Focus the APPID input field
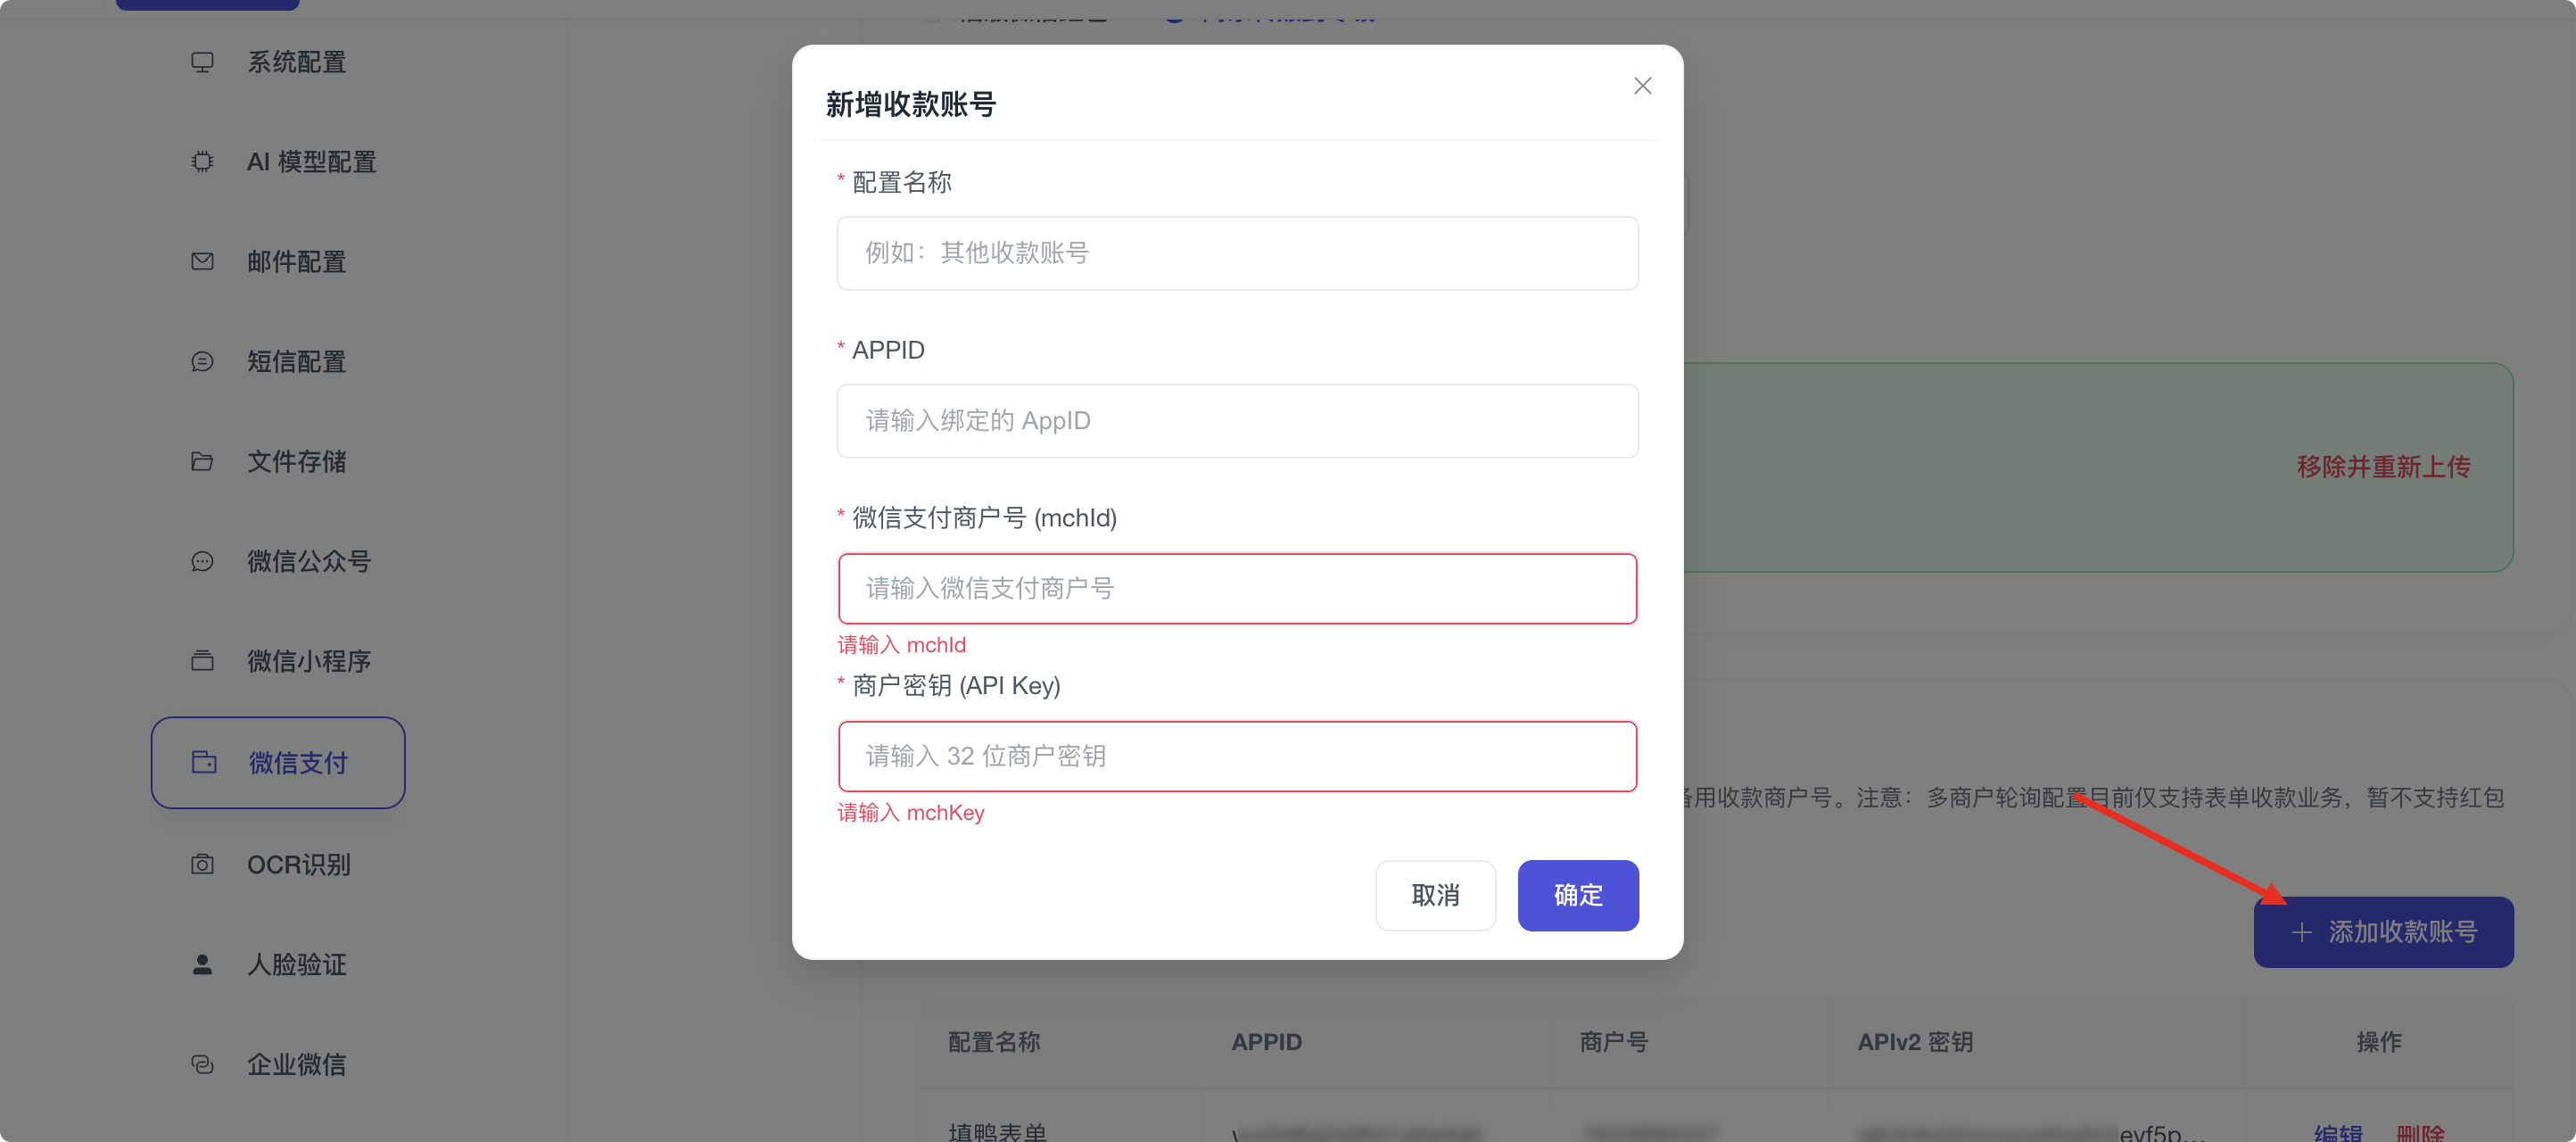2576x1142 pixels. point(1237,421)
